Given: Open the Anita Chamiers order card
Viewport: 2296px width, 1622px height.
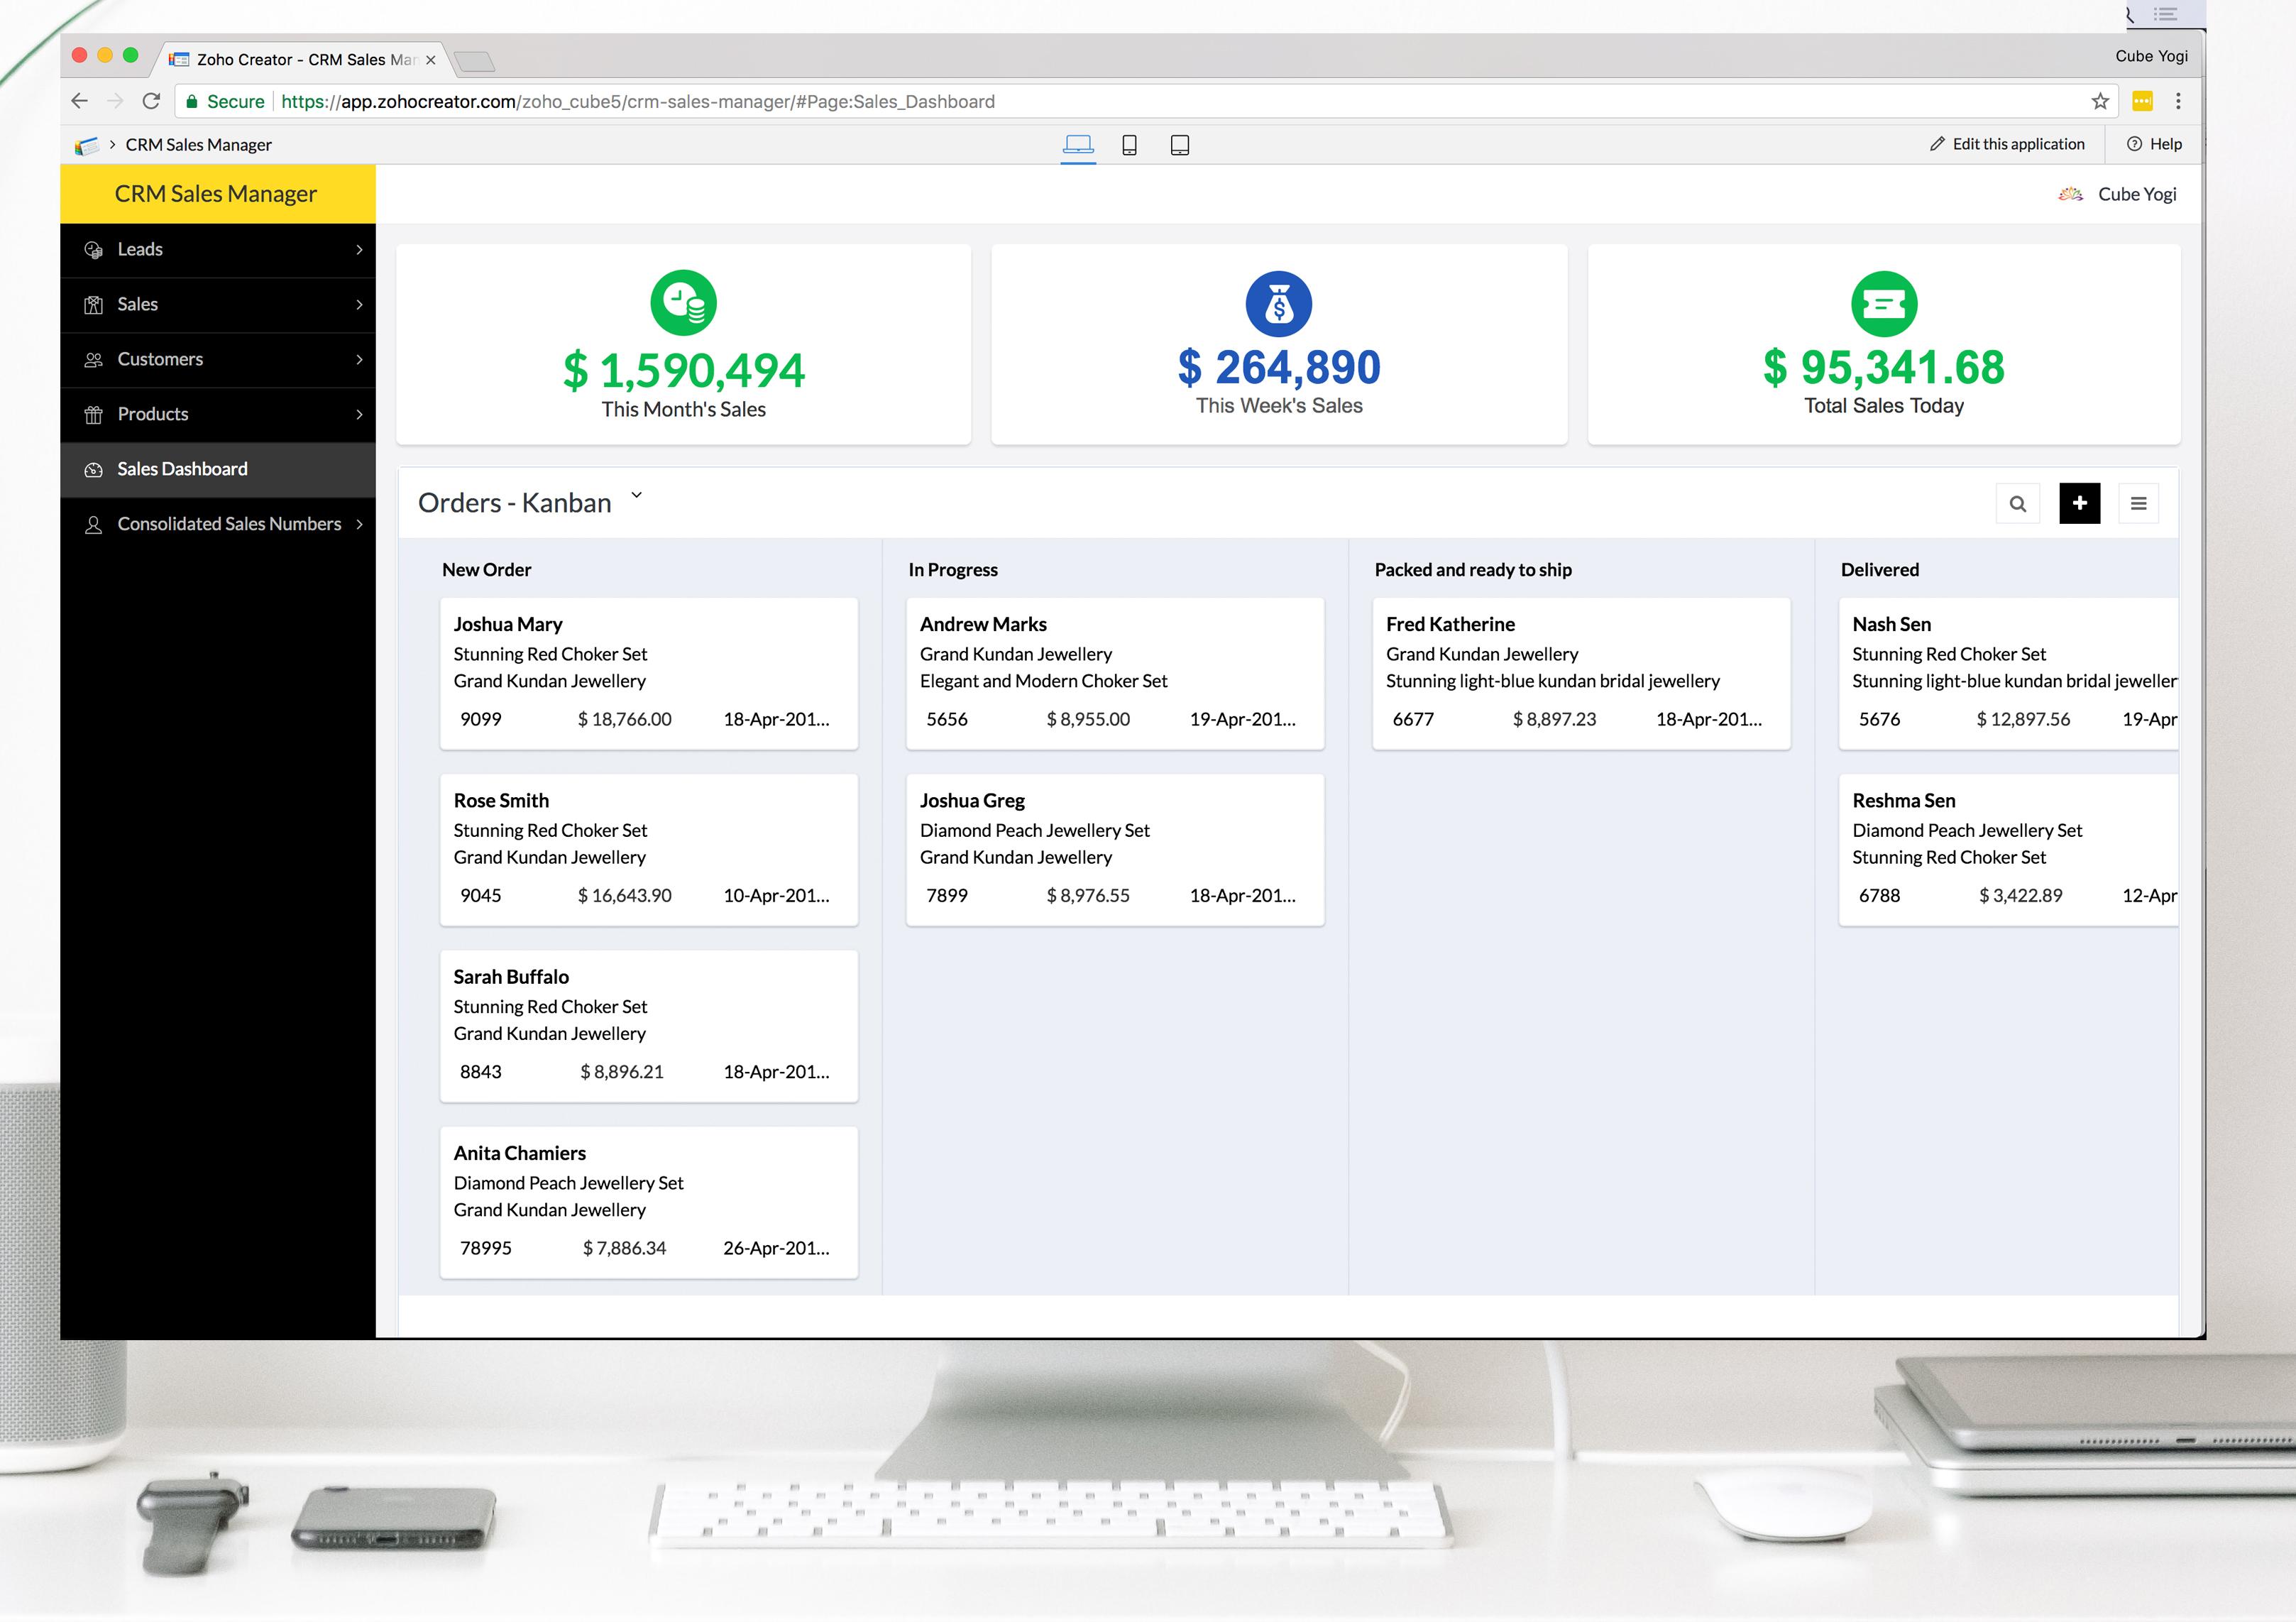Looking at the screenshot, I should tap(649, 1202).
